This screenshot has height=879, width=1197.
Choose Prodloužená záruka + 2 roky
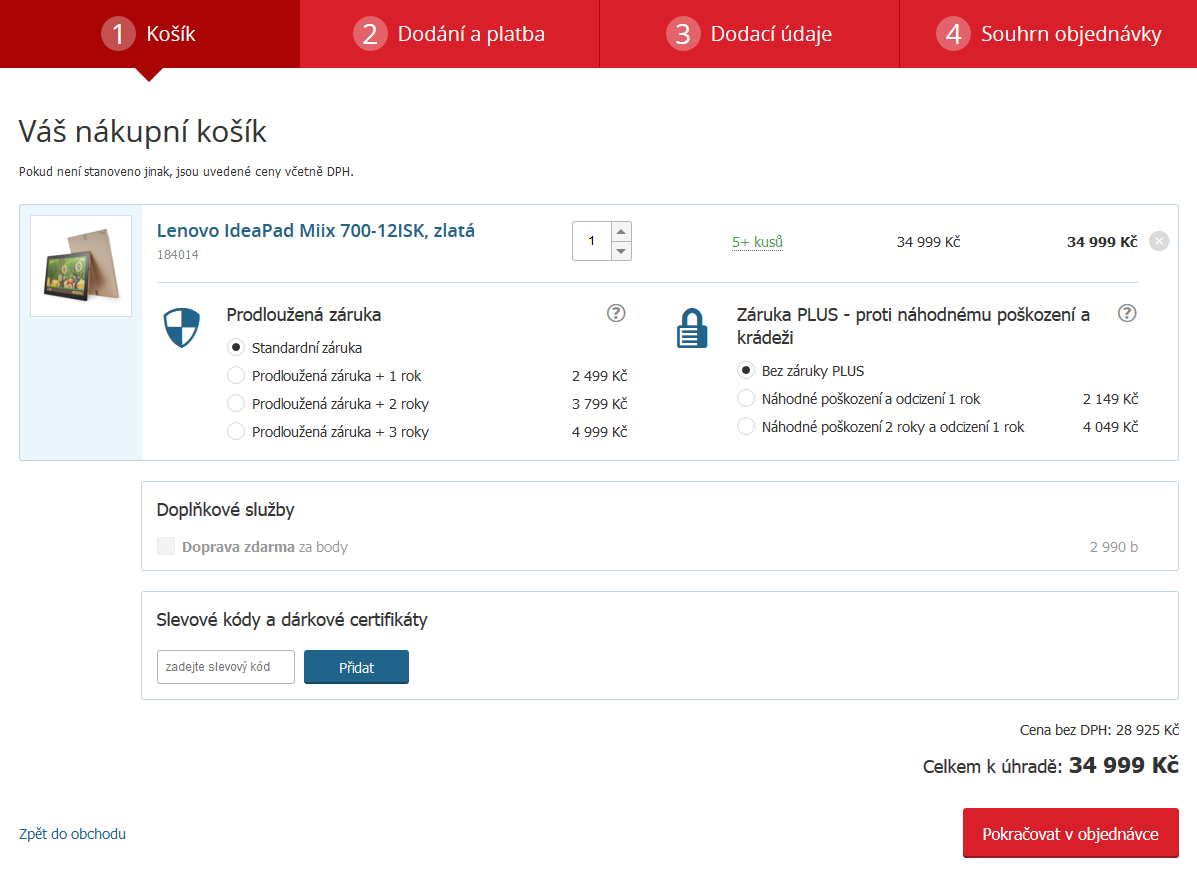pyautogui.click(x=236, y=404)
